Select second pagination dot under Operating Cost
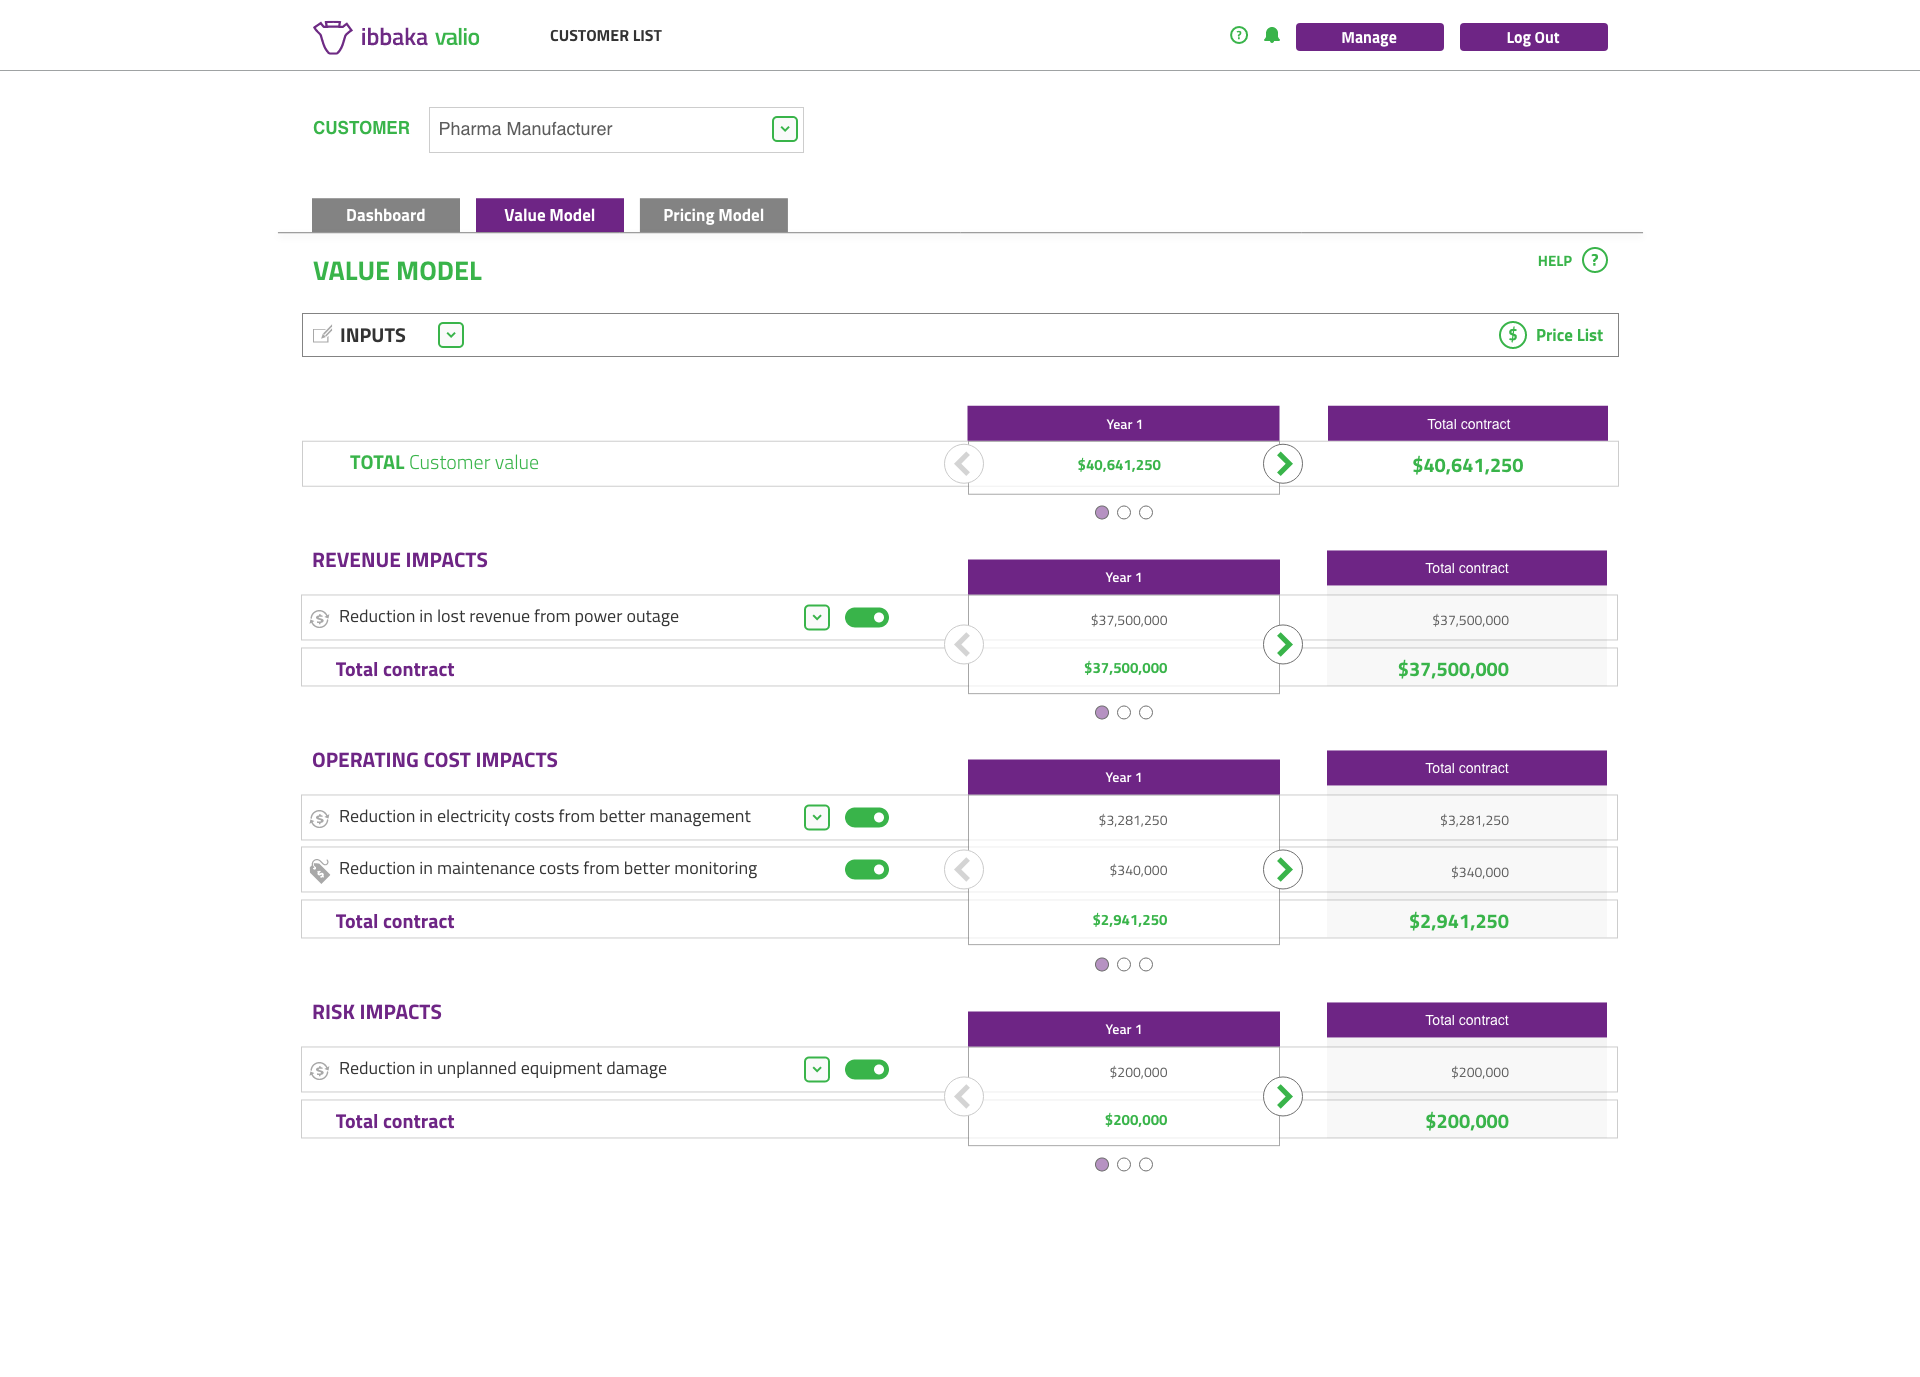The width and height of the screenshot is (1920, 1377). click(1124, 965)
